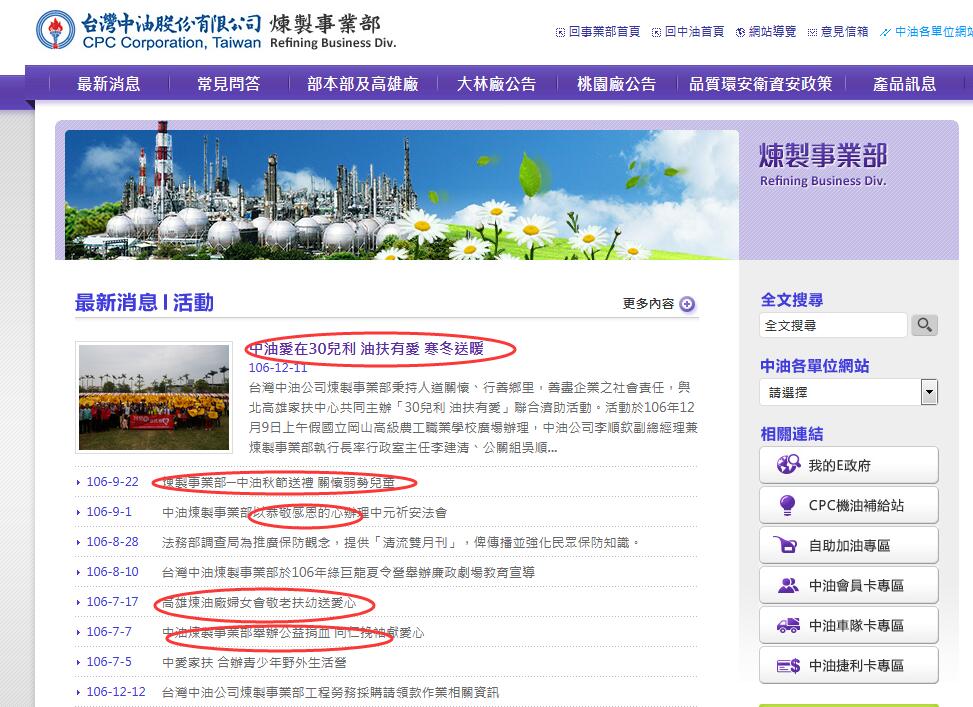Viewport: 973px width, 707px height.
Task: Click the article summary paragraph text
Action: (x=473, y=417)
